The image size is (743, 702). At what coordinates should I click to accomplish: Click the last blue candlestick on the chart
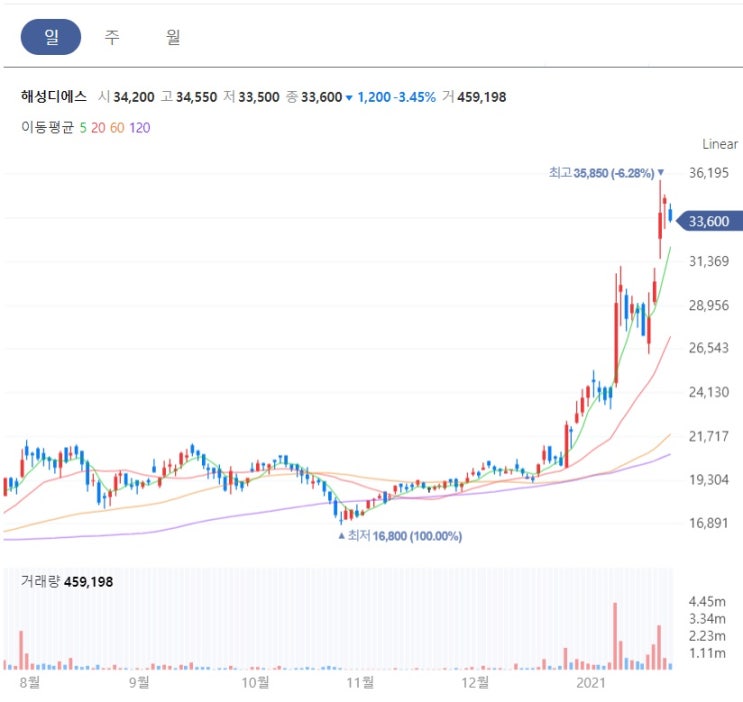pos(670,214)
